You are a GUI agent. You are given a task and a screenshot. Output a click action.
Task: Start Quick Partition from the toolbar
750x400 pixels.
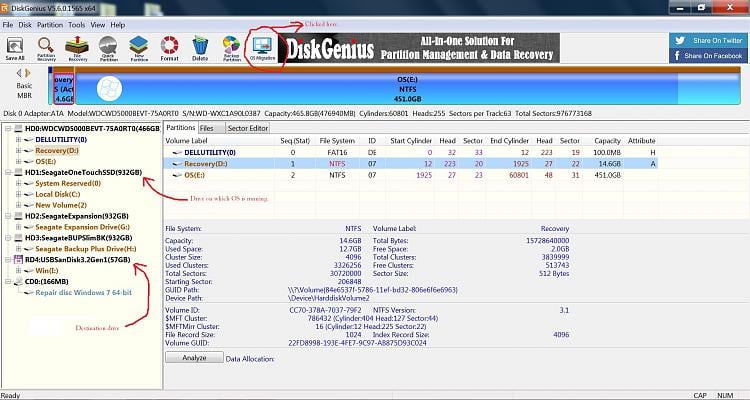click(x=108, y=49)
